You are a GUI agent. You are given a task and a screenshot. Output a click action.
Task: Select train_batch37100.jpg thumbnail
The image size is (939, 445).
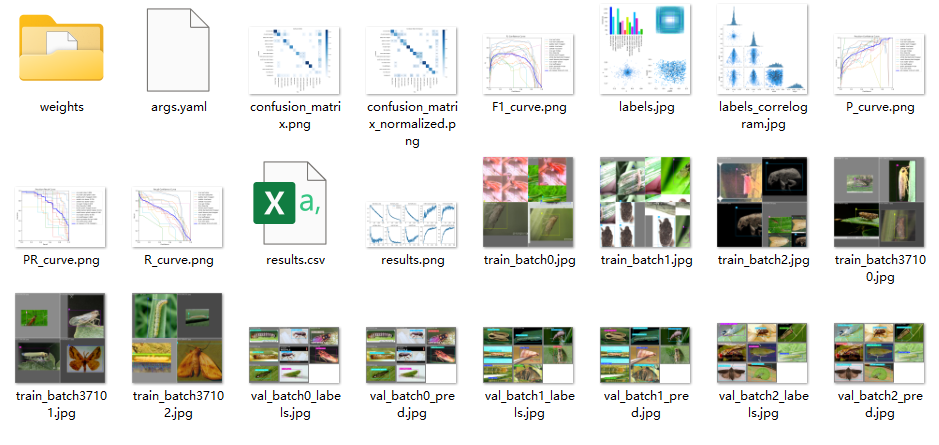point(880,202)
